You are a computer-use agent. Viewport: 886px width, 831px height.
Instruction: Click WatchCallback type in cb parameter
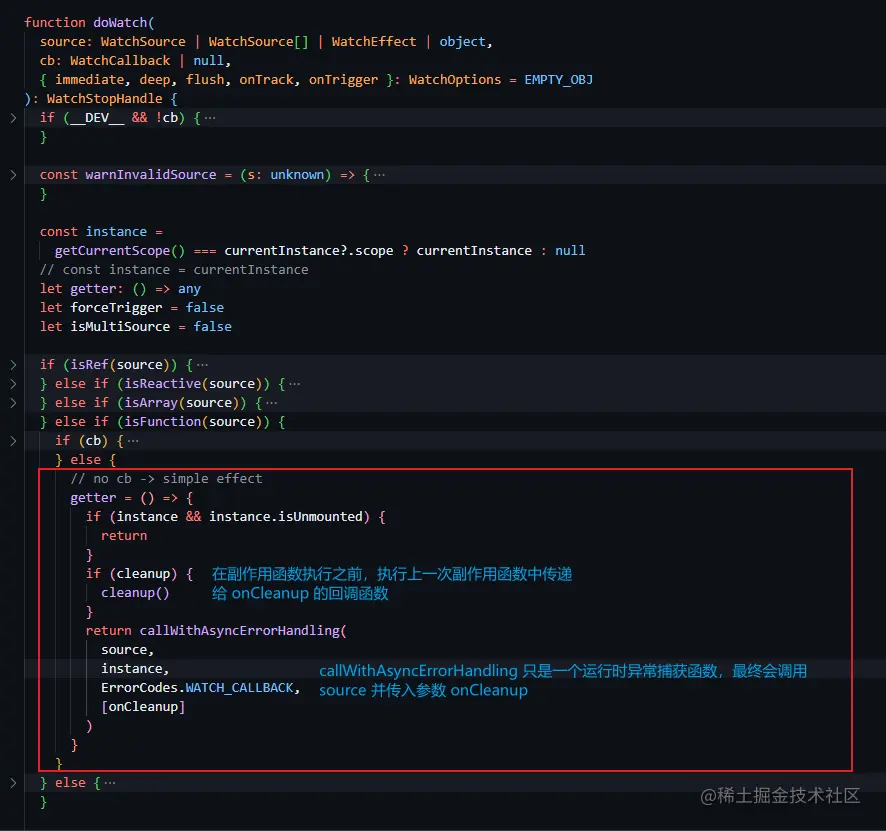[x=120, y=60]
